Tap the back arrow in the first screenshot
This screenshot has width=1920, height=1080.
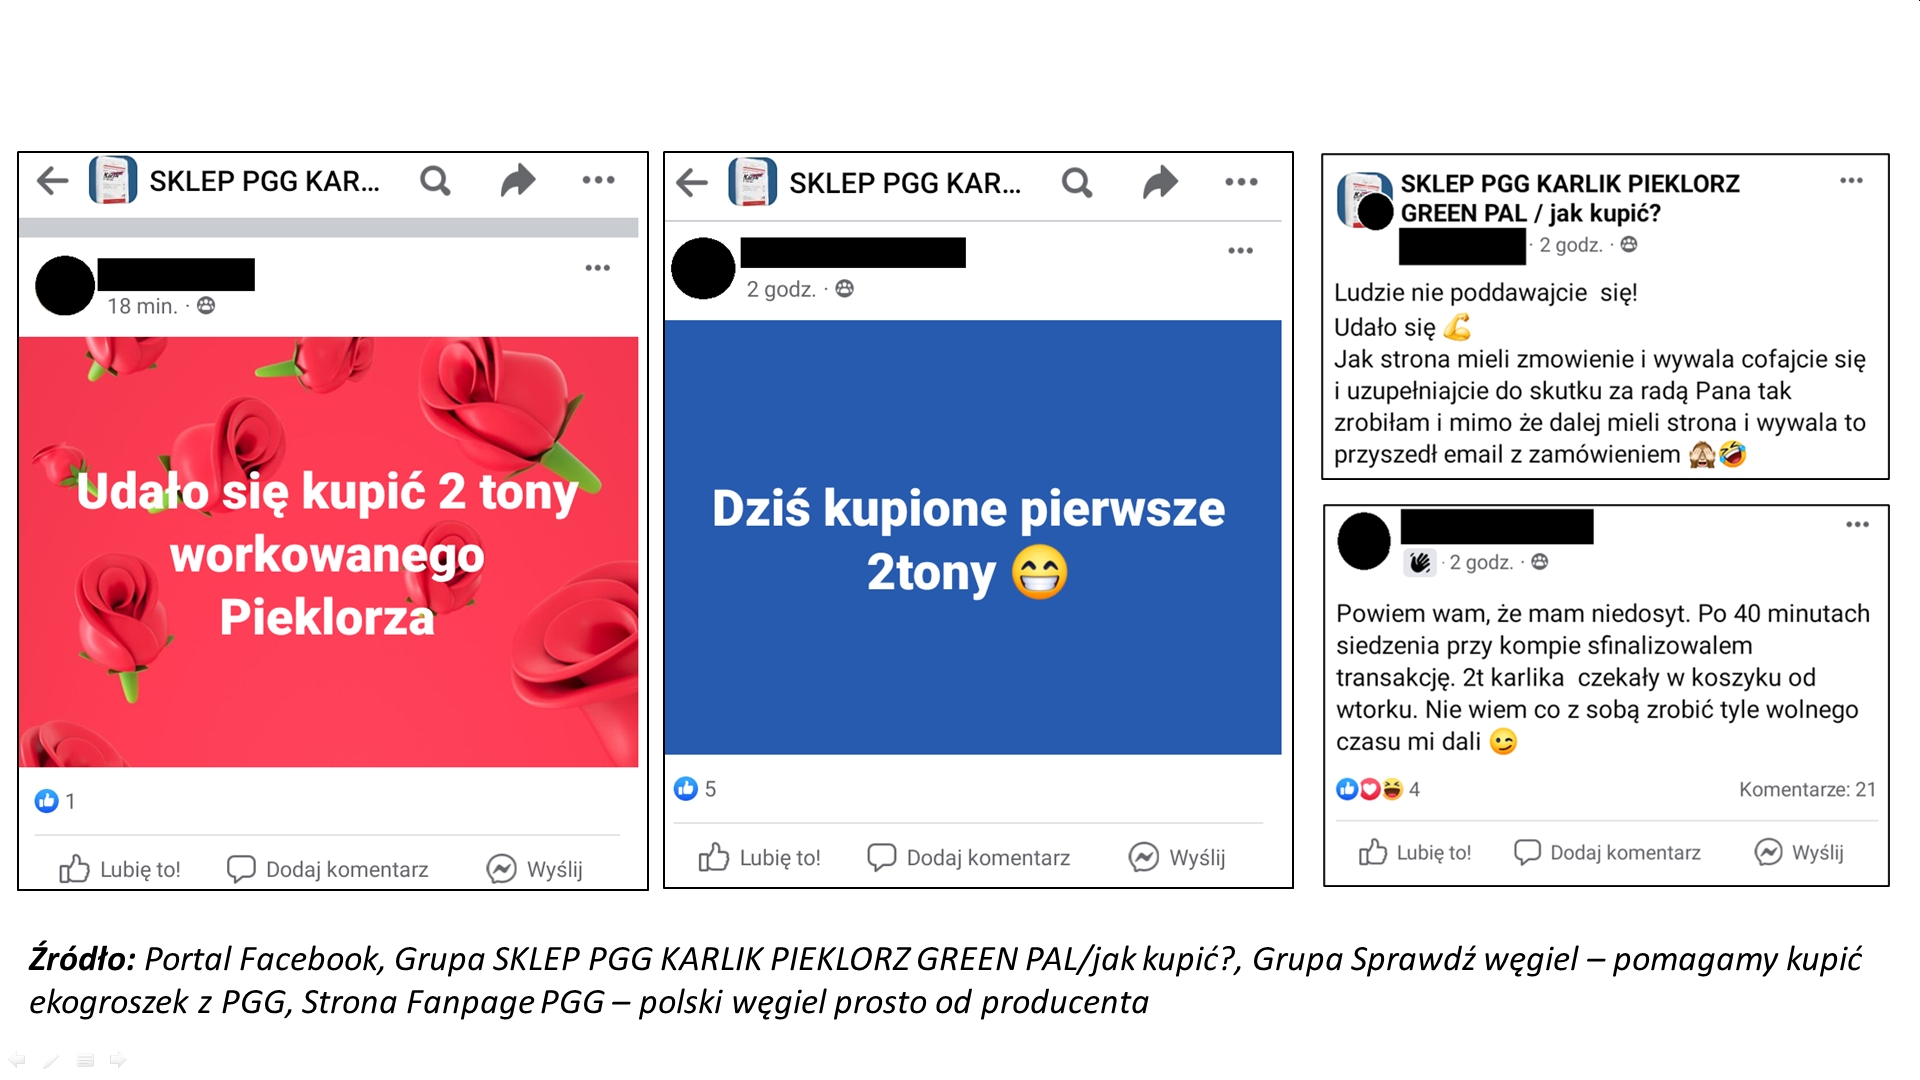pos(52,181)
